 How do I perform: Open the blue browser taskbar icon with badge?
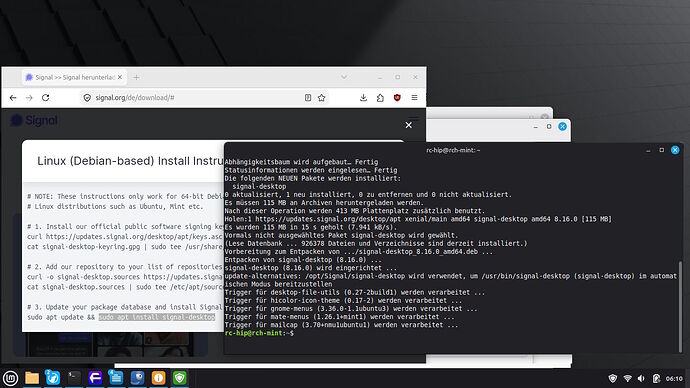53,378
